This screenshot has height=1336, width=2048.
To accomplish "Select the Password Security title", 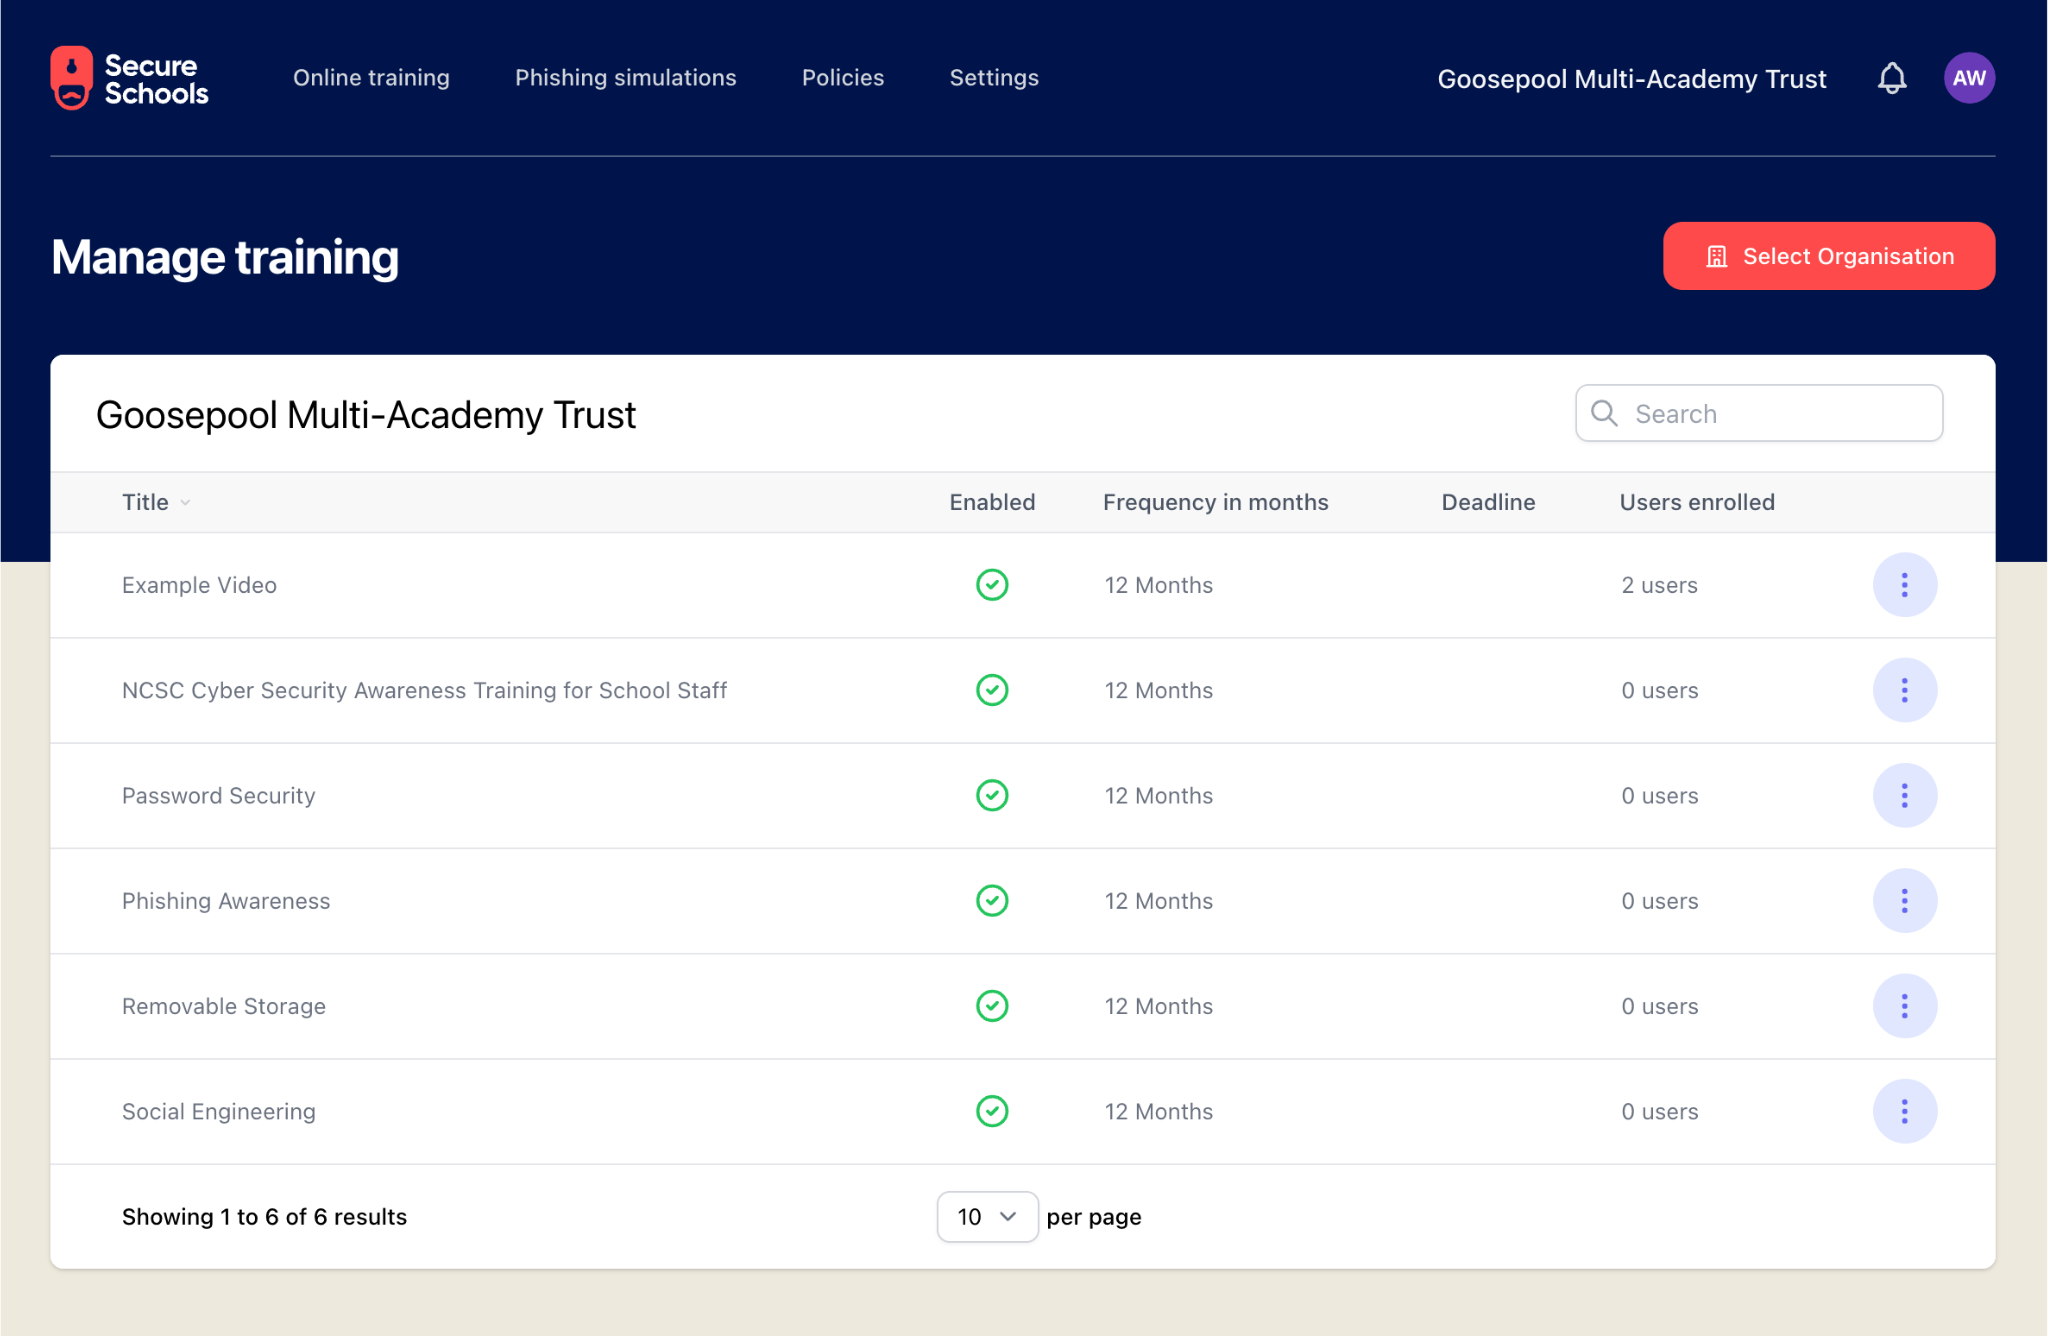I will (218, 795).
